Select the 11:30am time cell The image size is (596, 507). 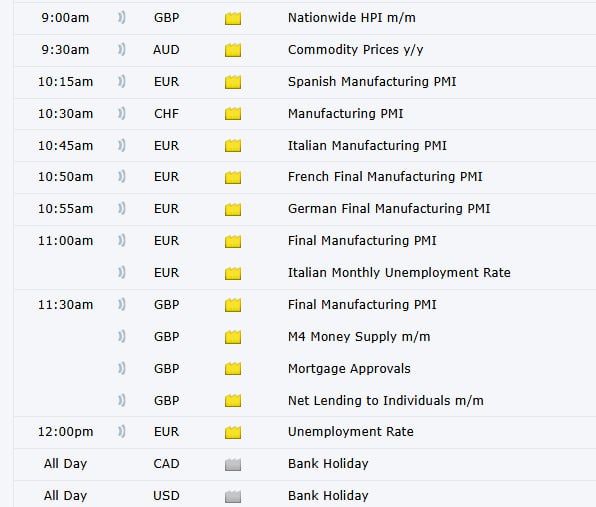coord(65,304)
